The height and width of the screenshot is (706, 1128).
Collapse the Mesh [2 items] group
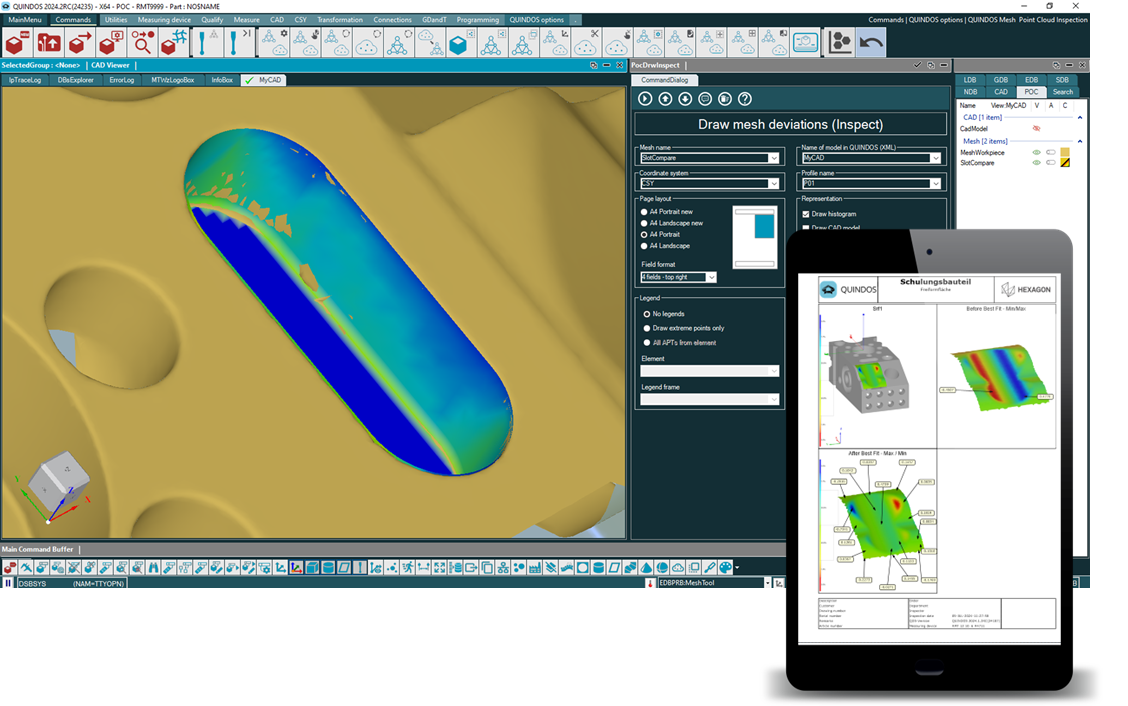click(x=1080, y=141)
